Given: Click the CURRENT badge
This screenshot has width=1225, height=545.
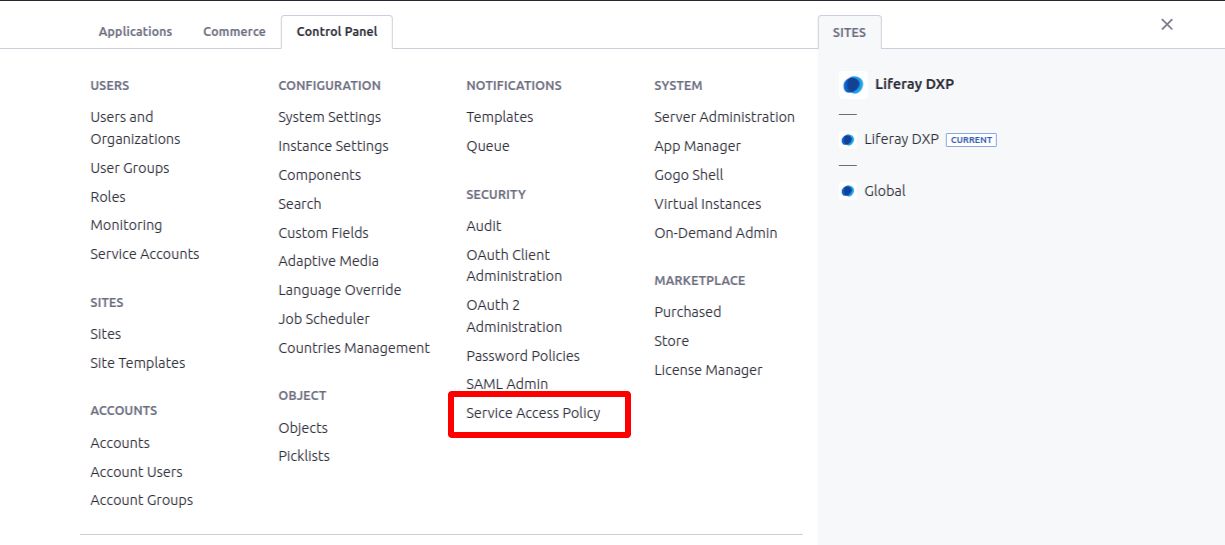Looking at the screenshot, I should coord(971,140).
